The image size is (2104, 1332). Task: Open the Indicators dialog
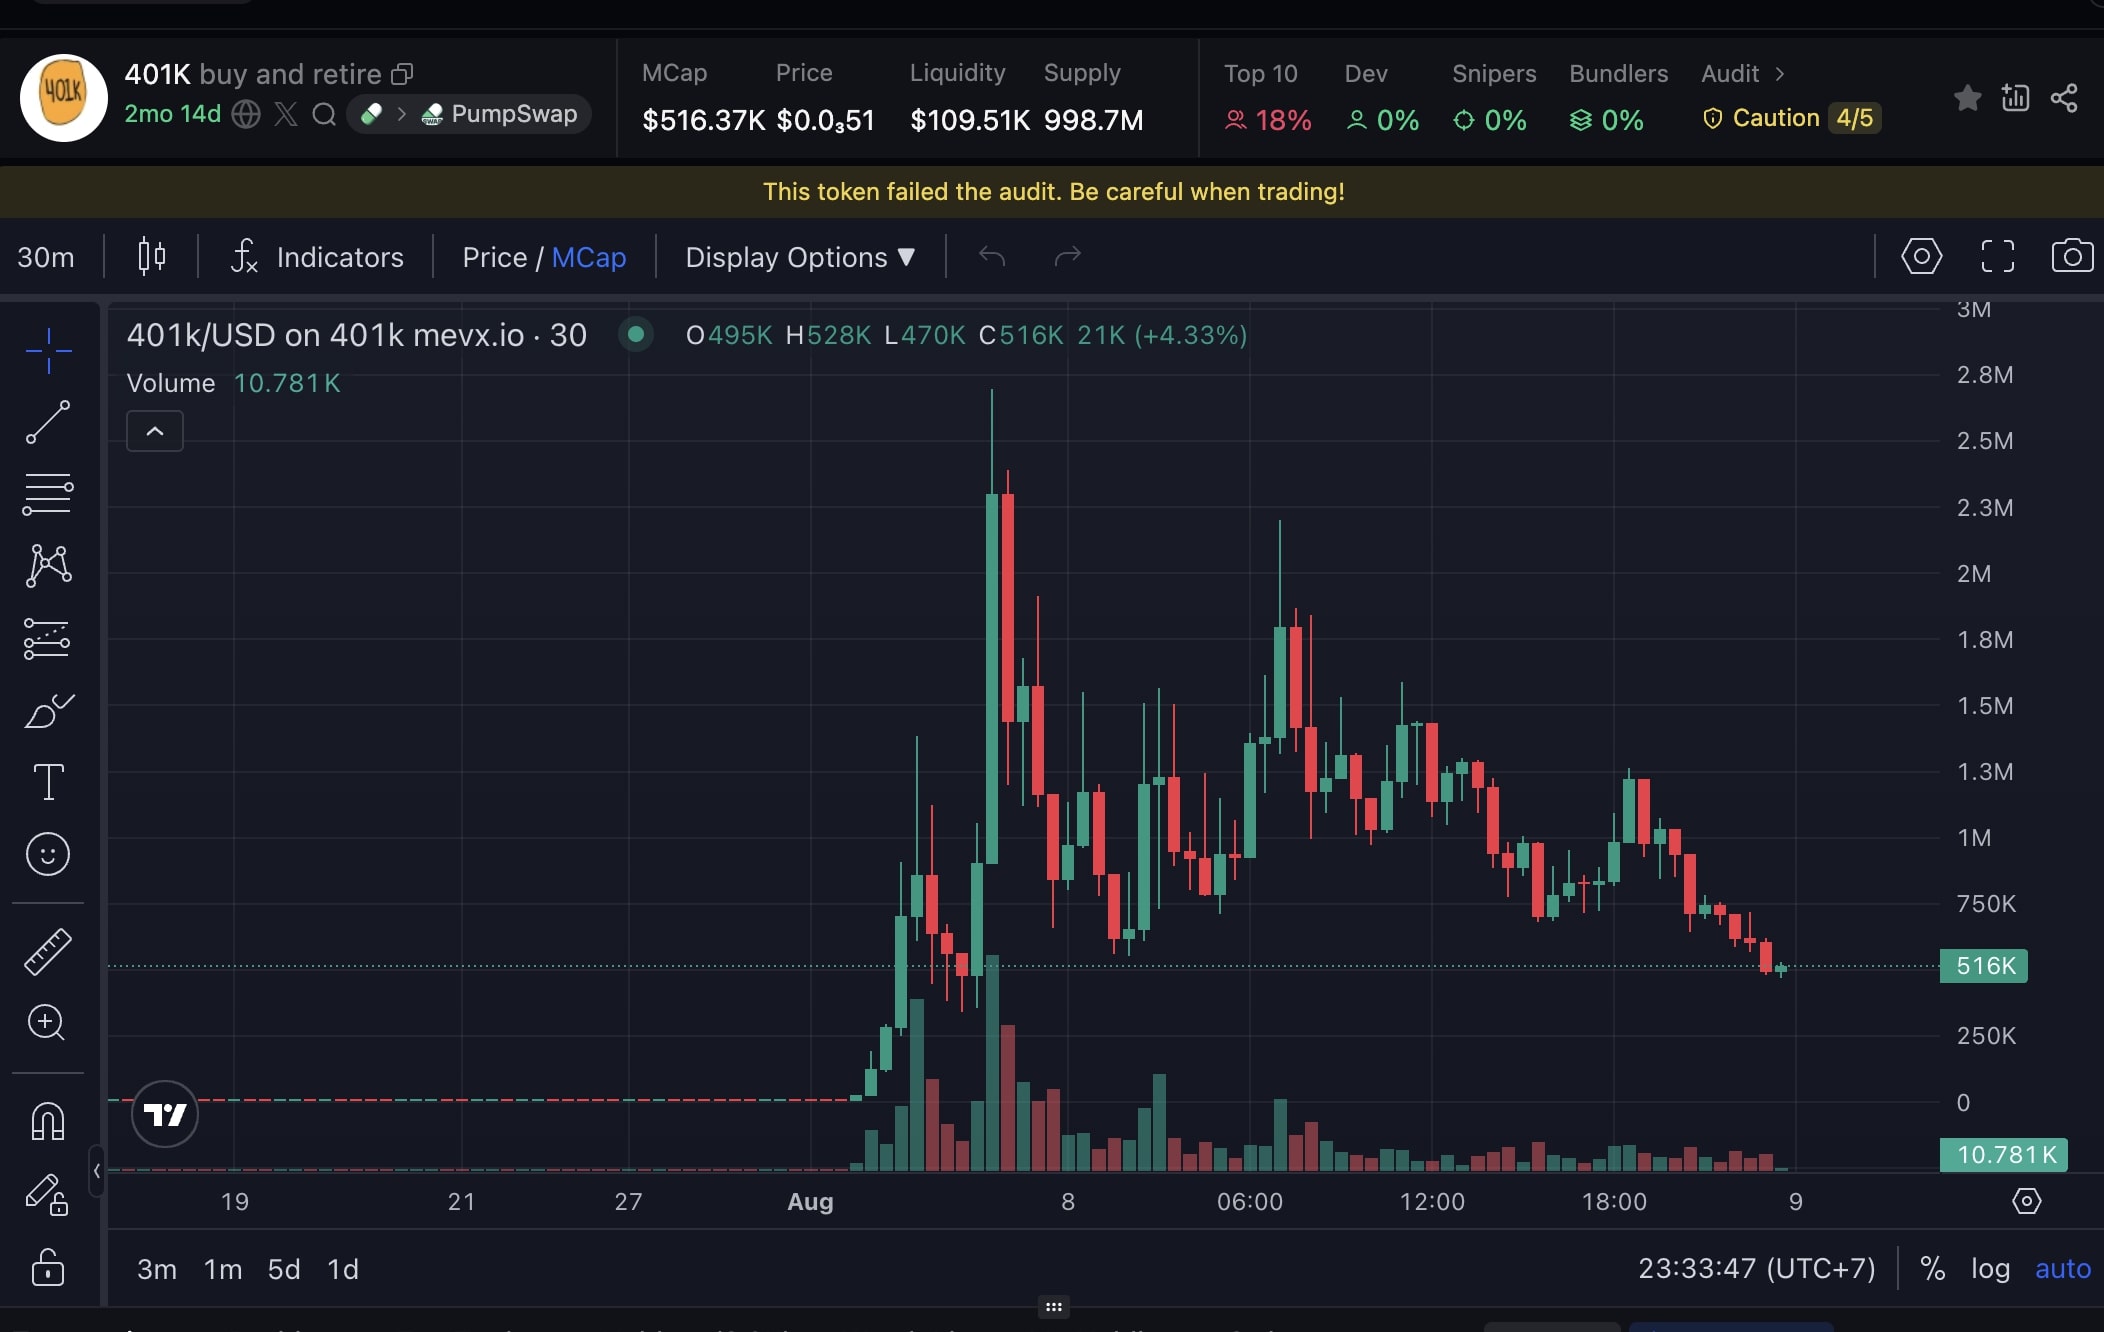(x=317, y=257)
